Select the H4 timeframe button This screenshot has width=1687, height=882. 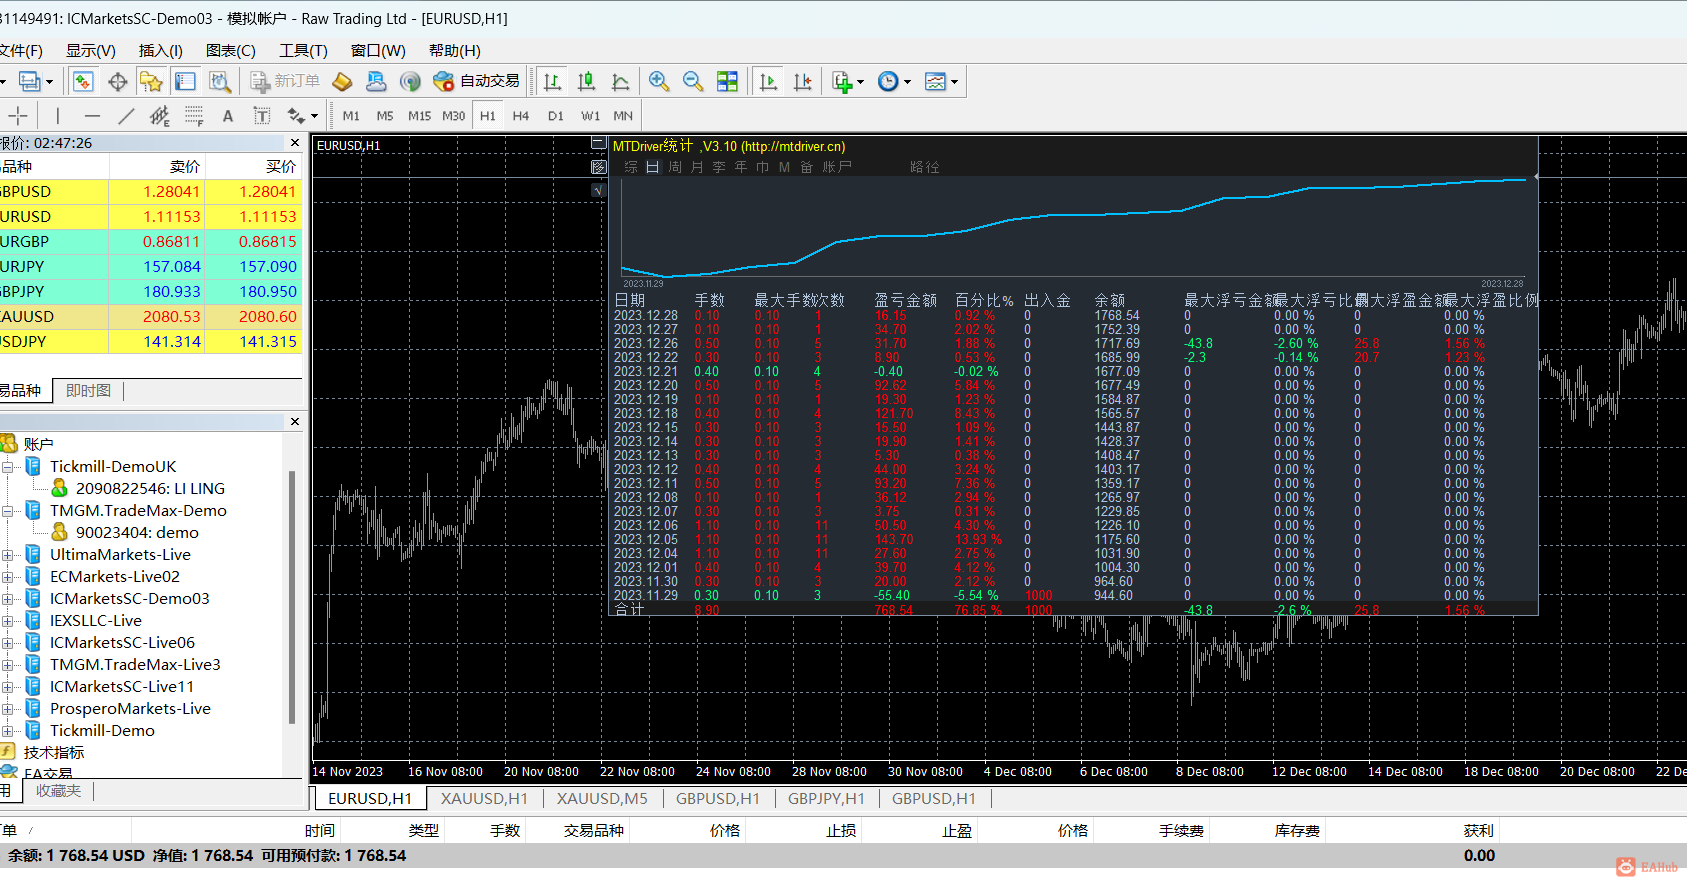point(520,116)
